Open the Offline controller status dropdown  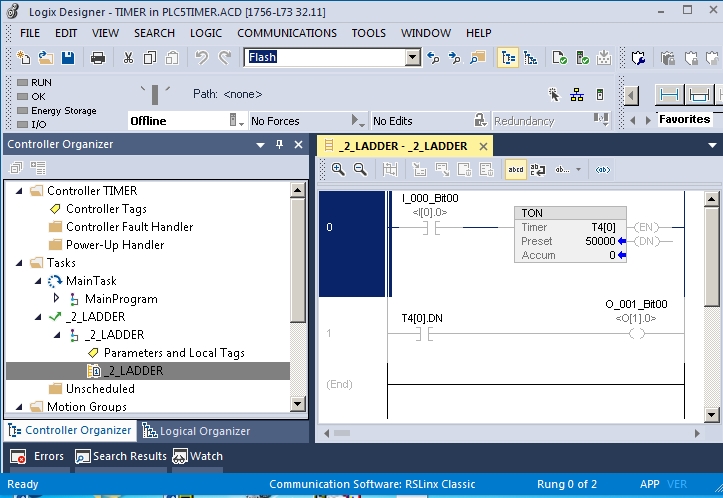point(237,121)
